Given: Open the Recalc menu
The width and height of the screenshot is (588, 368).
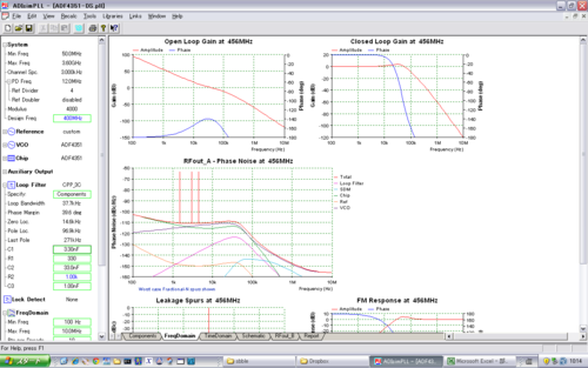Looking at the screenshot, I should pyautogui.click(x=69, y=16).
